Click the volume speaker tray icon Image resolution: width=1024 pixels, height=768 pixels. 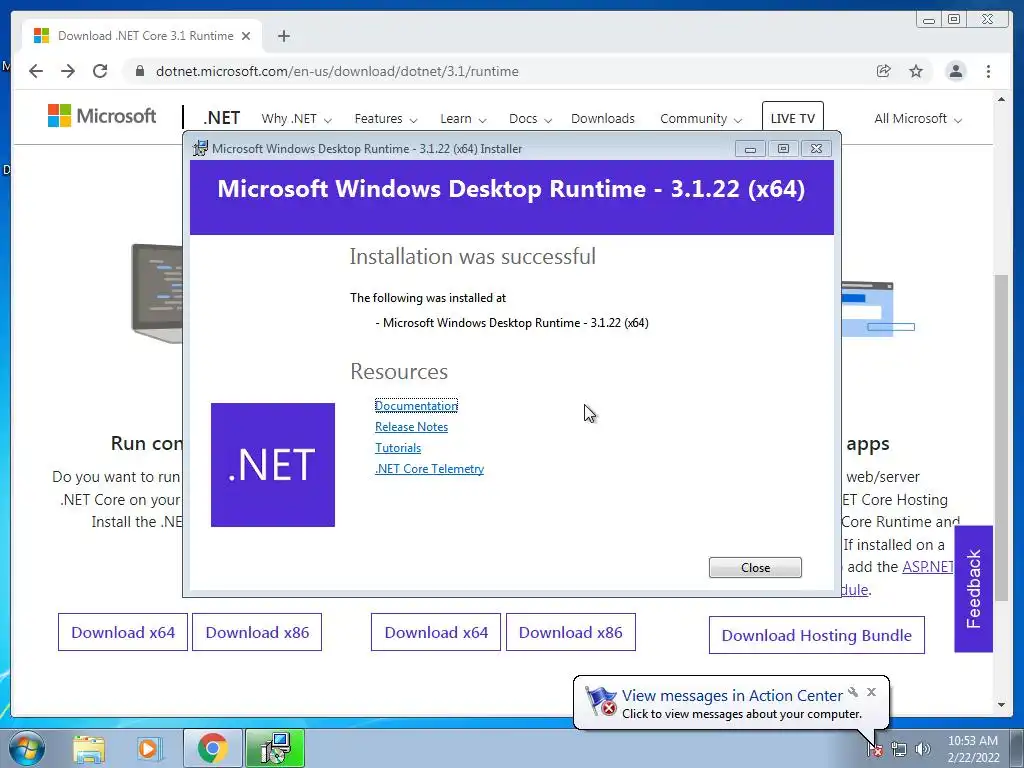[x=922, y=749]
